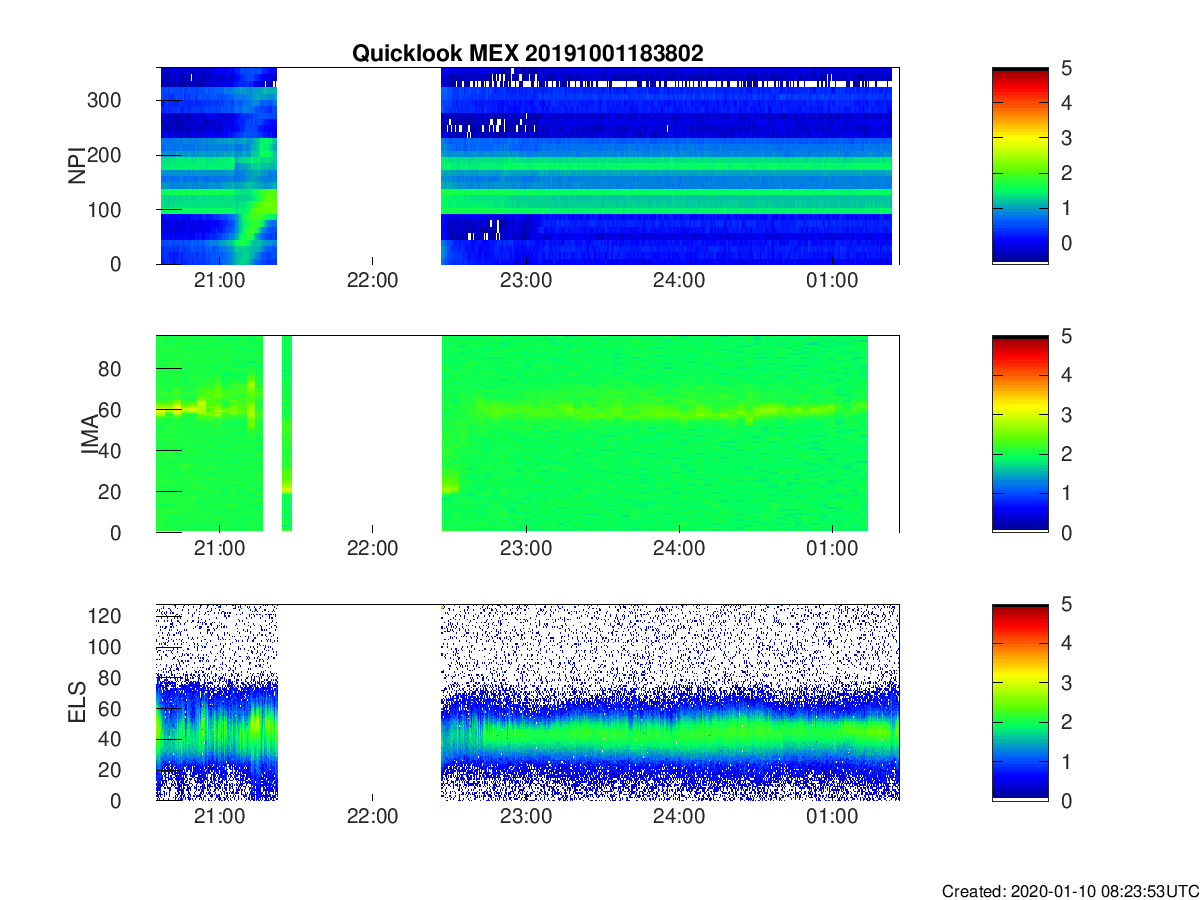Open the IMA spectrogram panel
Viewport: 1200px width, 900px height.
pos(528,434)
